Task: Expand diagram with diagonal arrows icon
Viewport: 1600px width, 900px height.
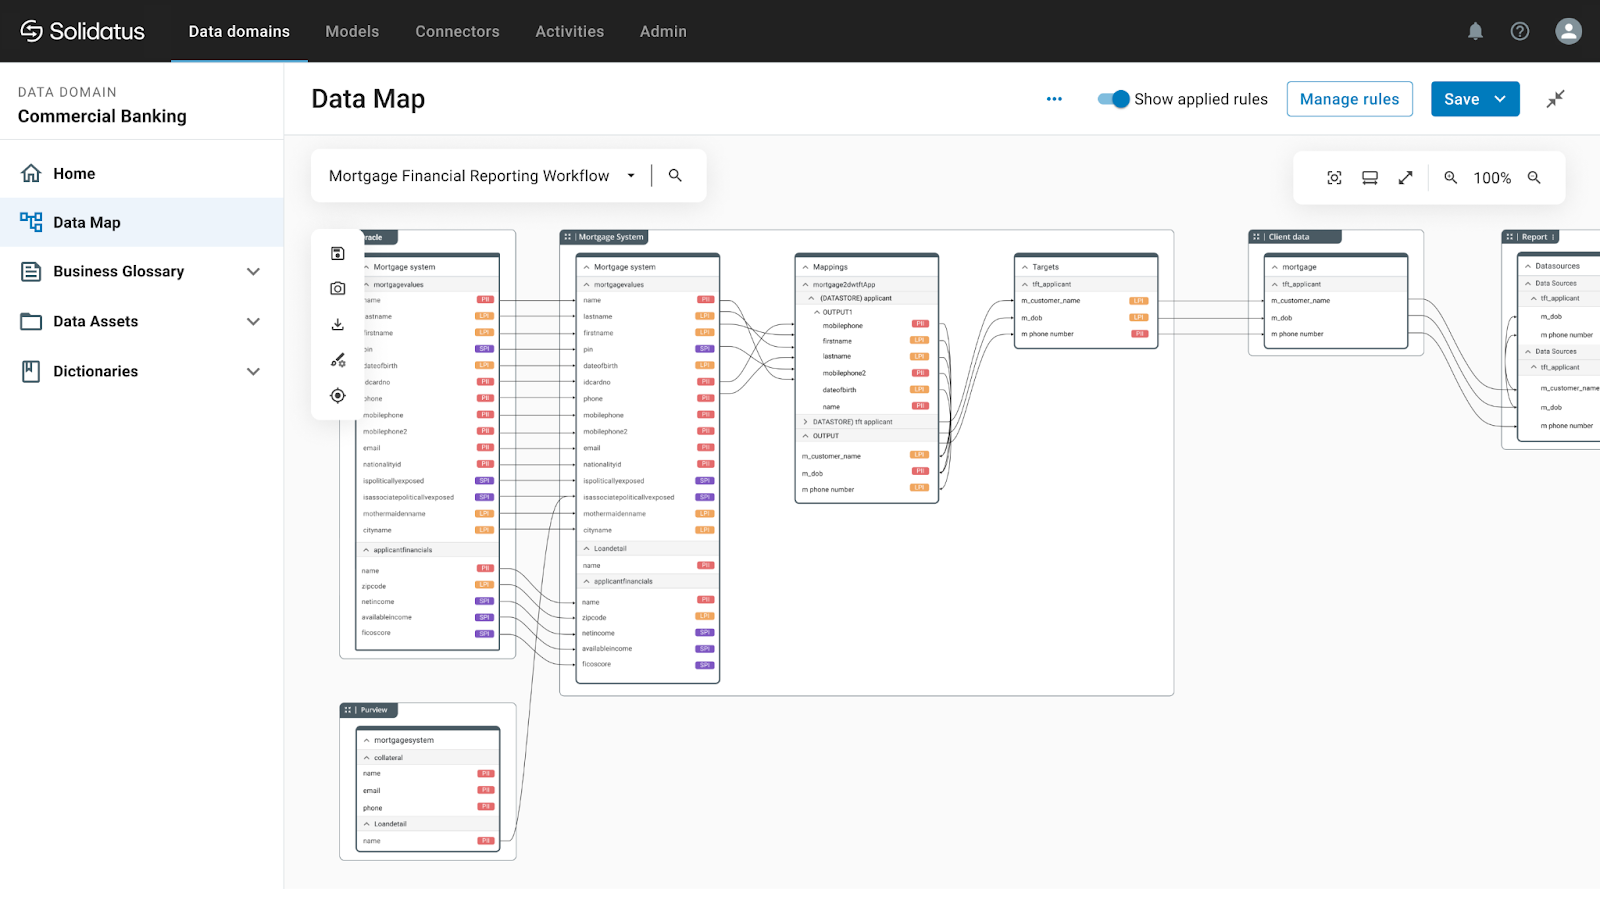Action: coord(1405,178)
